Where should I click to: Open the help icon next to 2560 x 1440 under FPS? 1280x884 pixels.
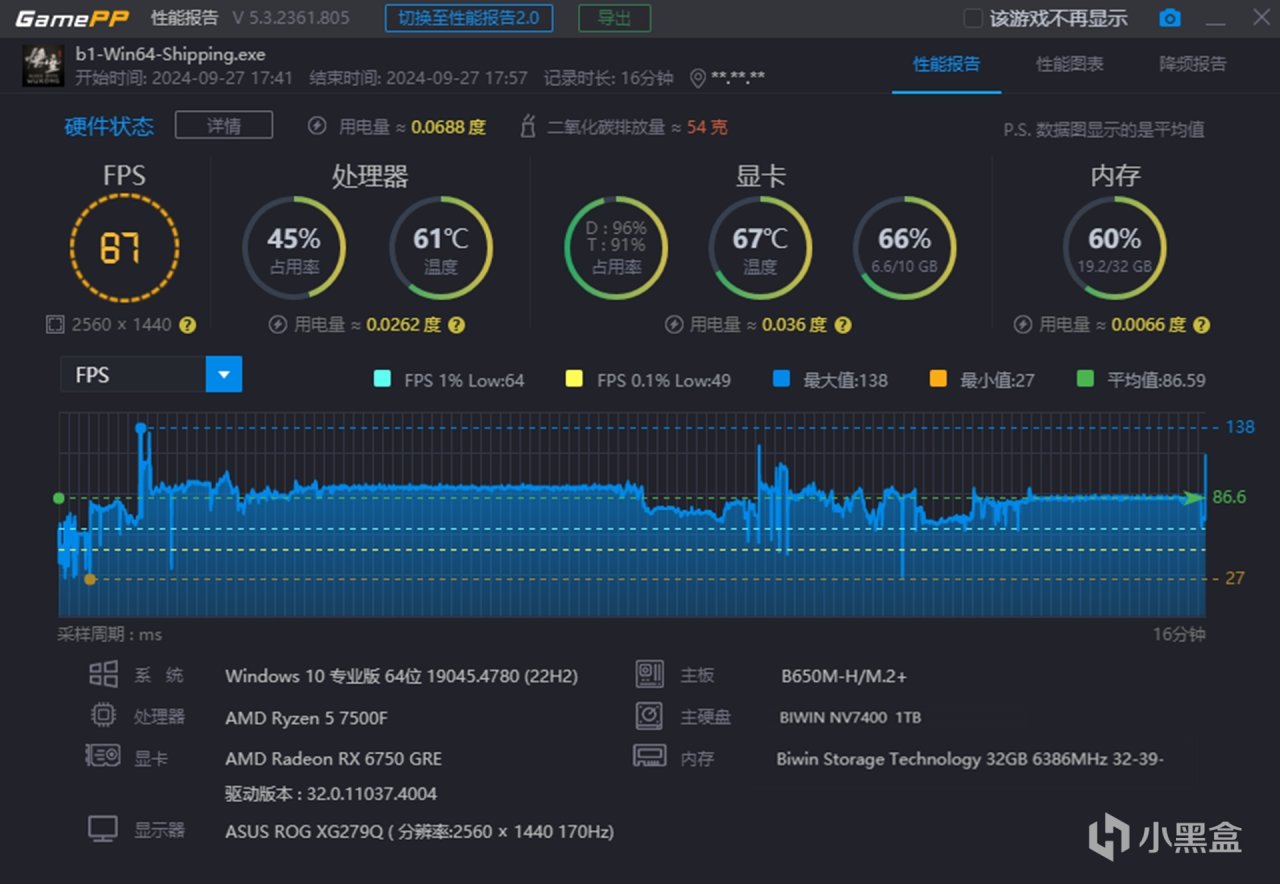pos(187,325)
